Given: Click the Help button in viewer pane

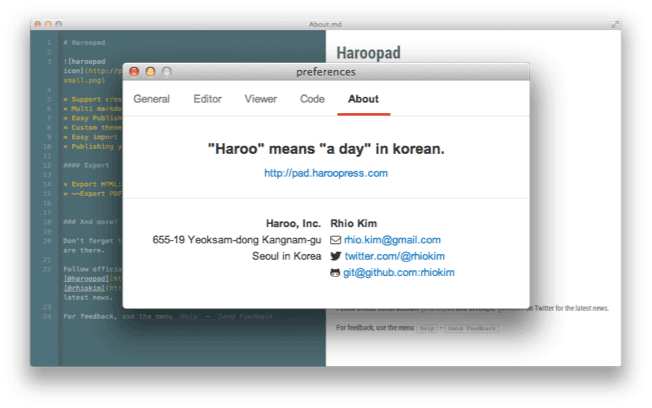Looking at the screenshot, I should click(426, 328).
